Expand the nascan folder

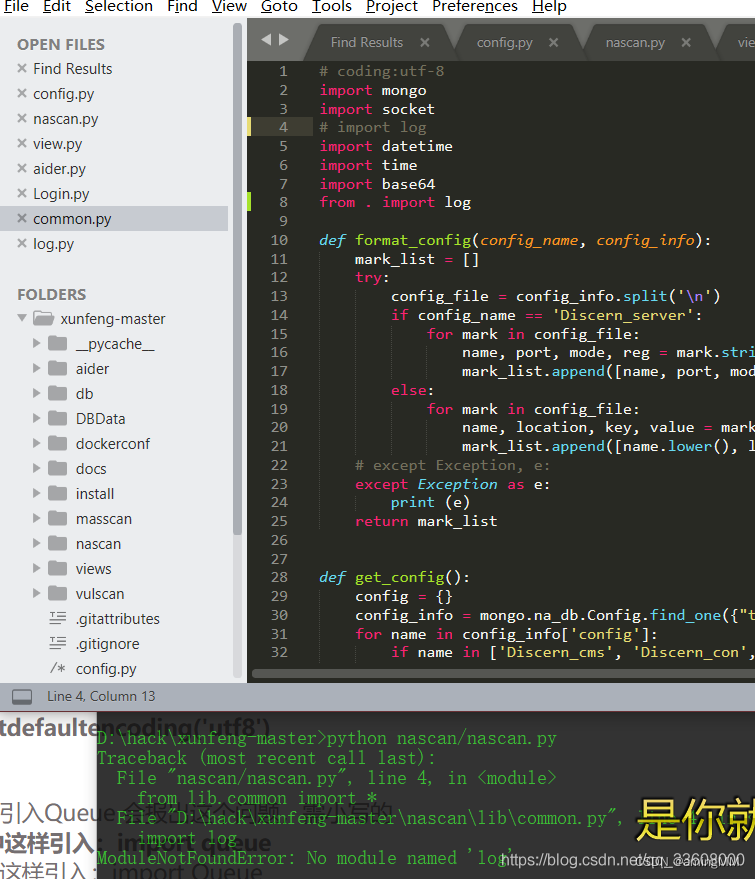36,543
